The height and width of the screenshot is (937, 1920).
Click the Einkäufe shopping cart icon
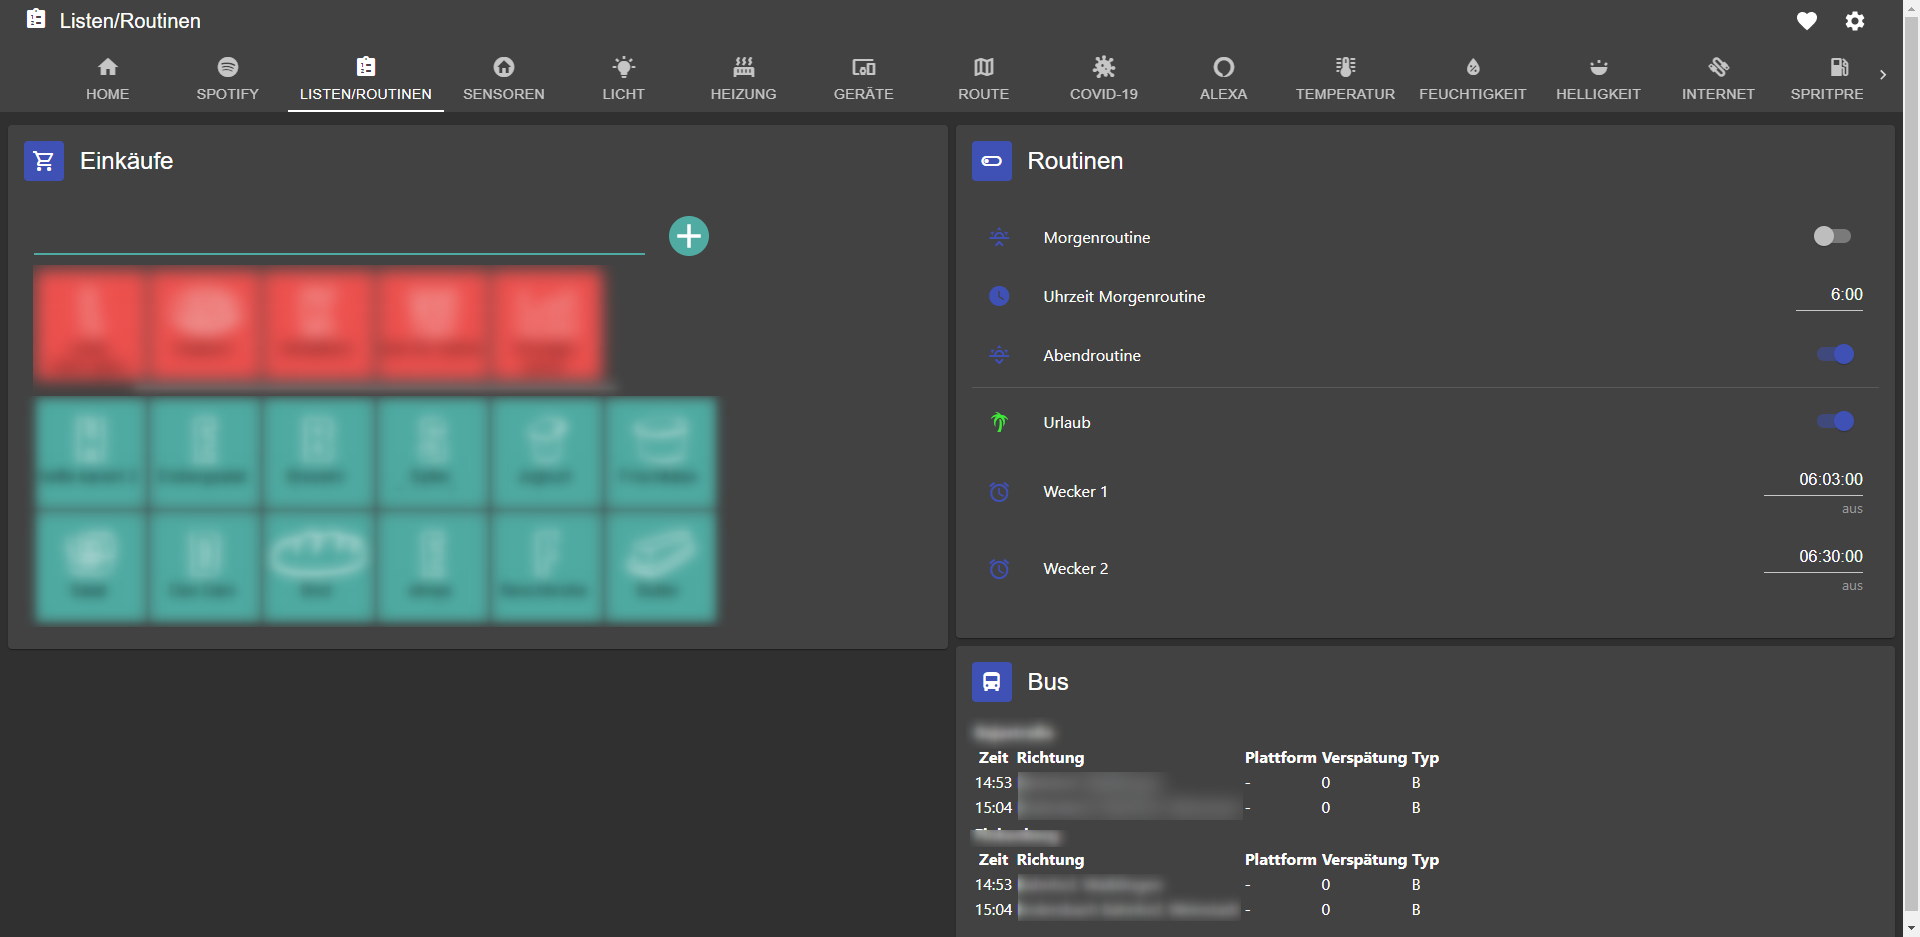click(44, 161)
